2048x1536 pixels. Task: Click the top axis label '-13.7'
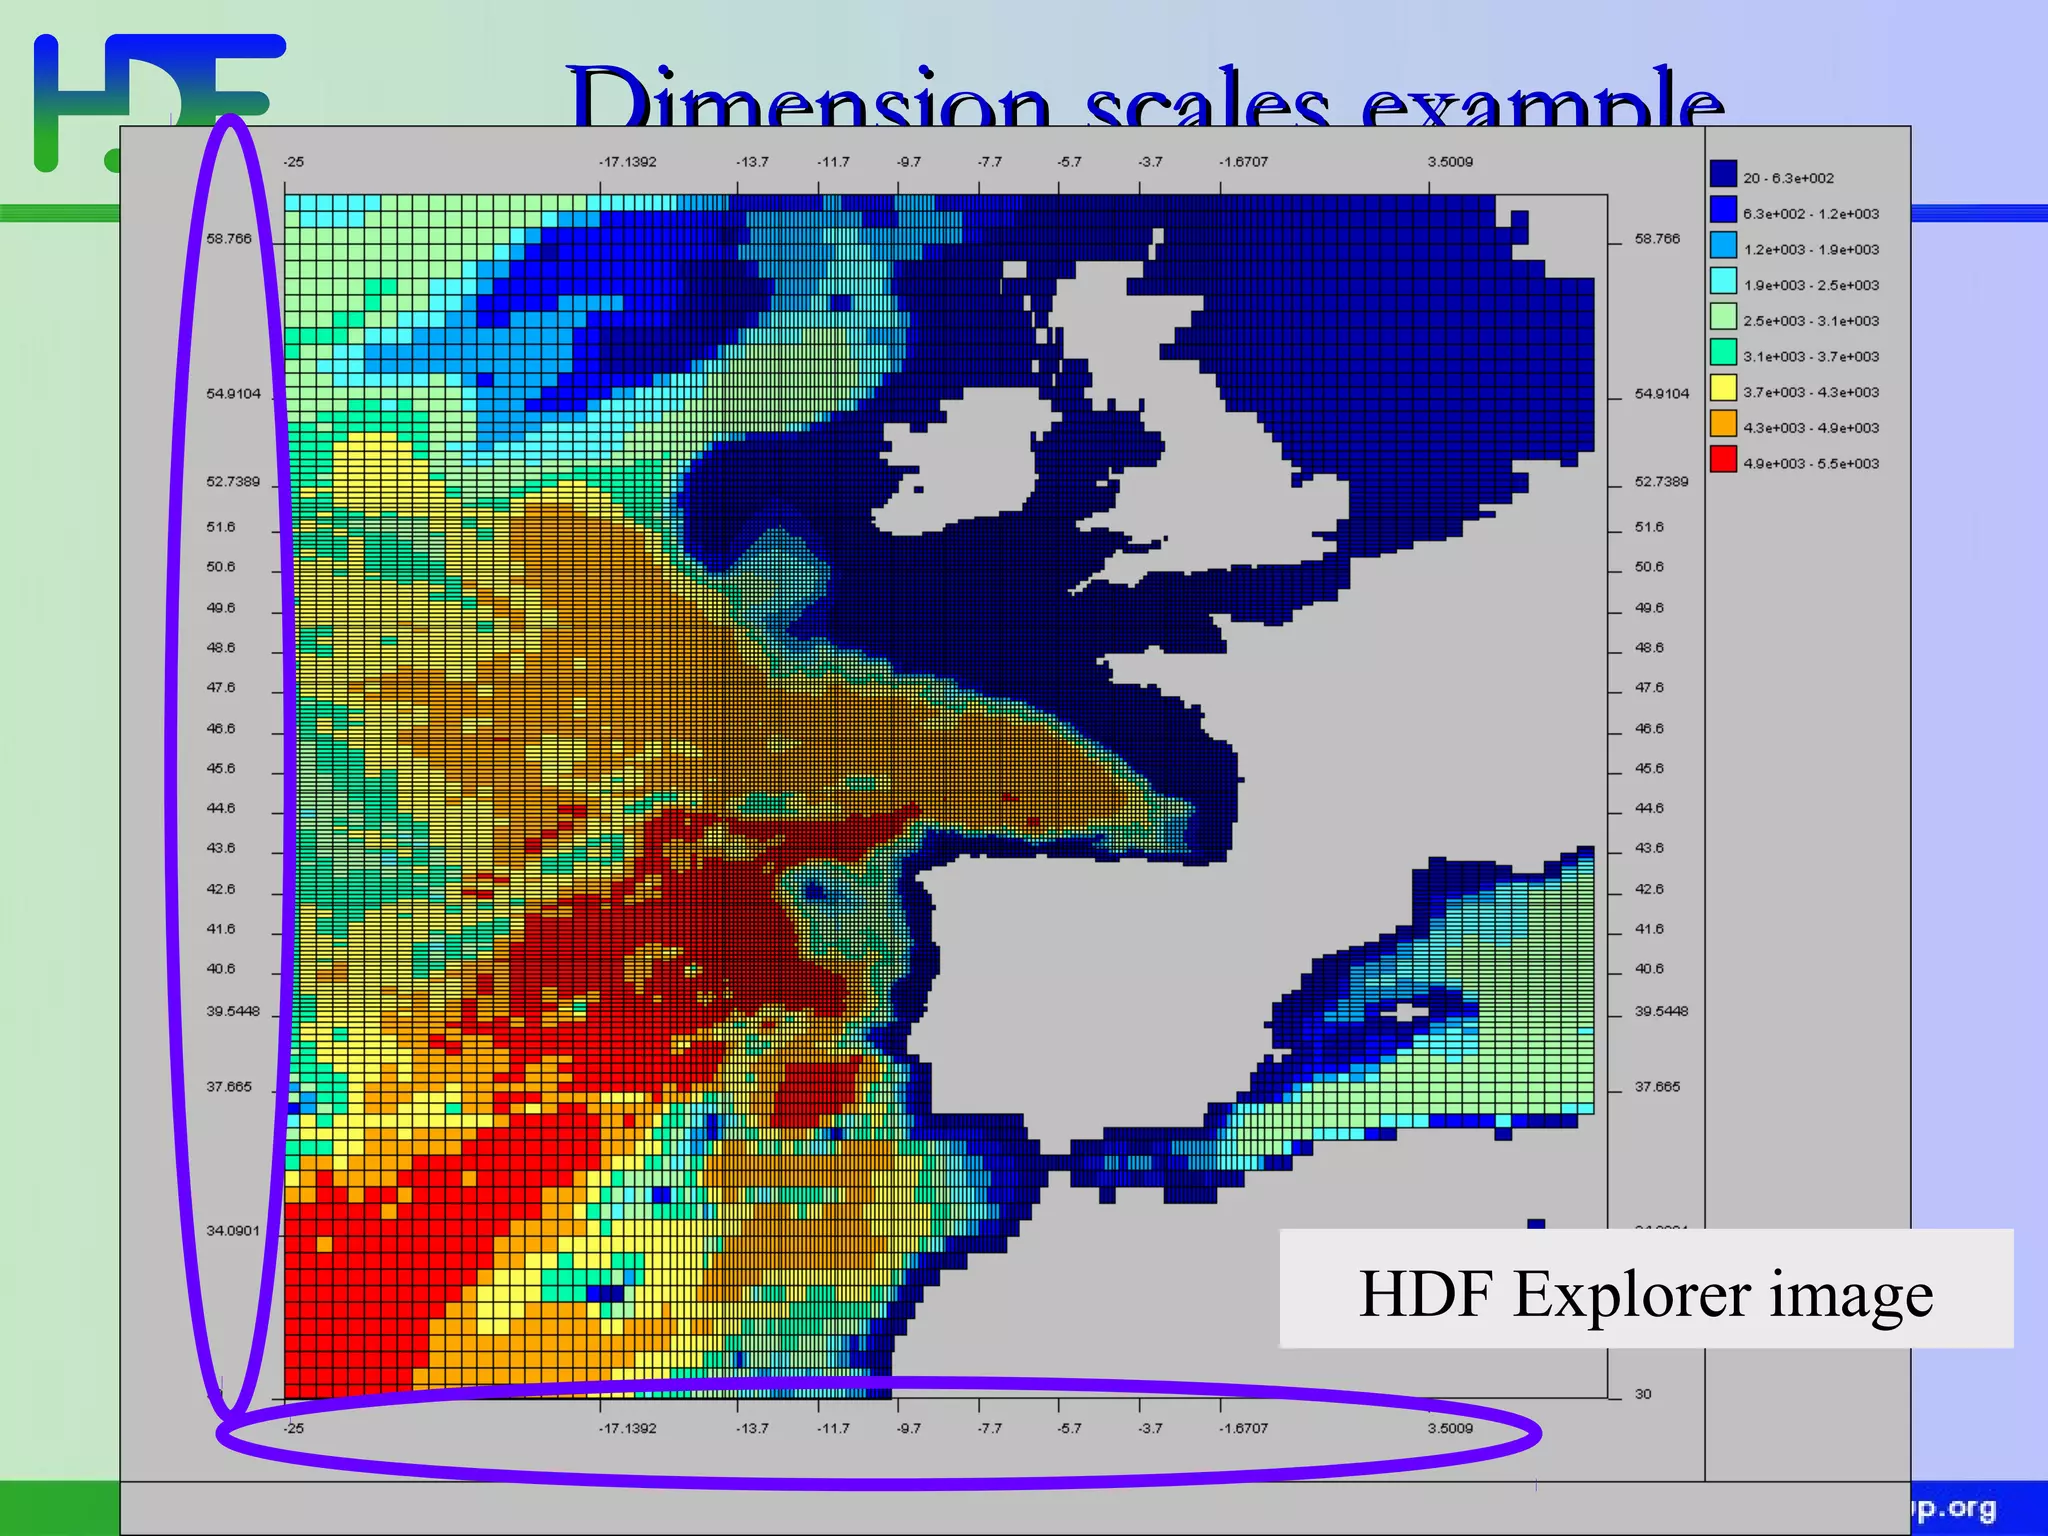[x=752, y=162]
